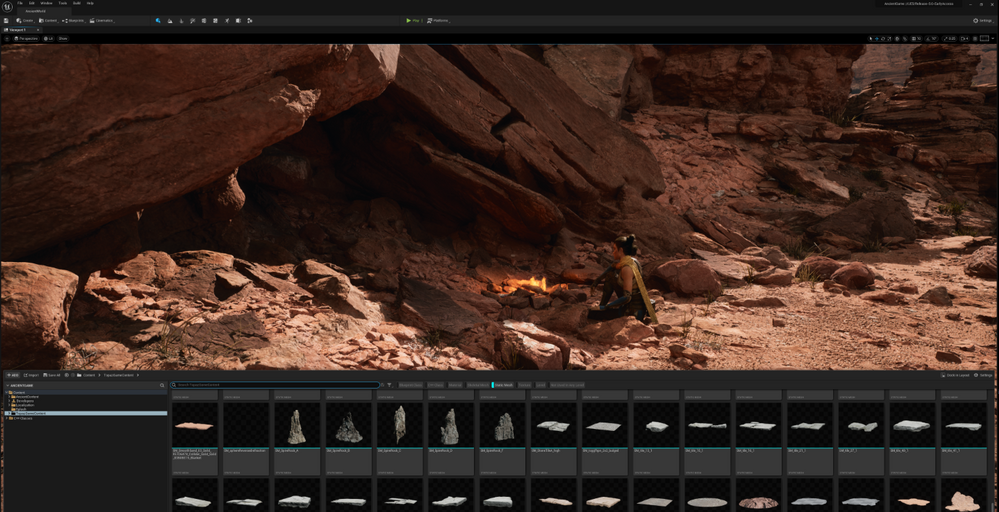Select the Developers folder in the tree

pyautogui.click(x=24, y=401)
